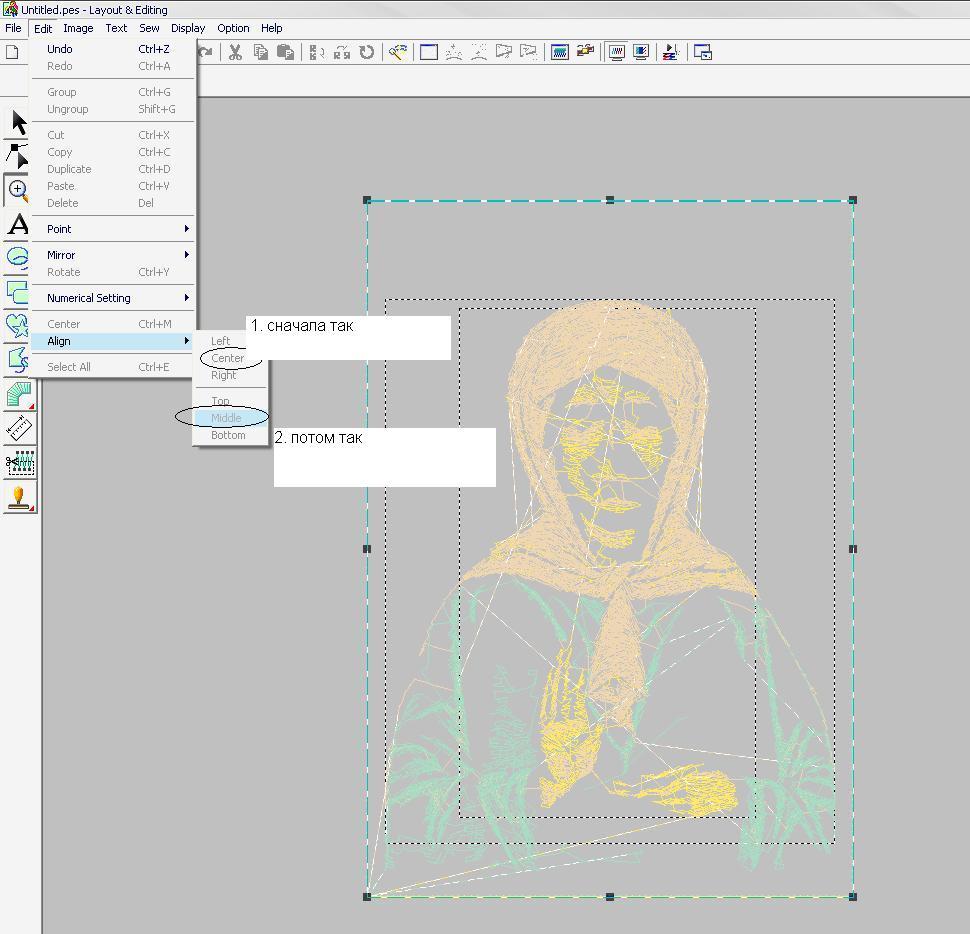This screenshot has height=934, width=970.
Task: Select the arrow selection tool
Action: 18,123
